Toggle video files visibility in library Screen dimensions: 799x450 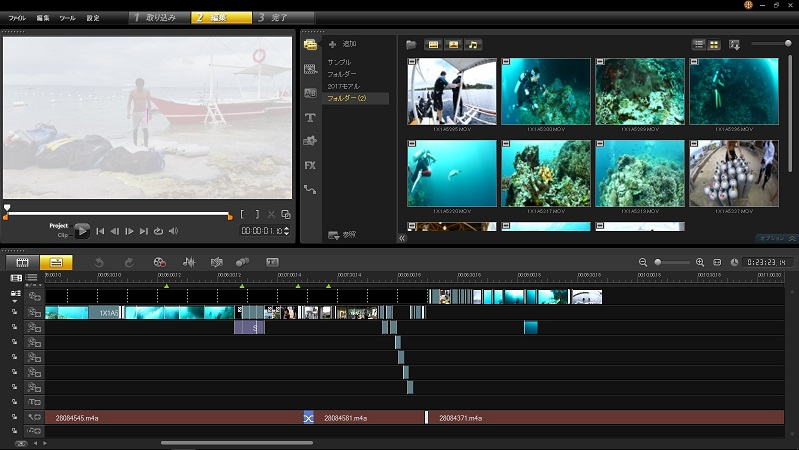click(x=433, y=45)
